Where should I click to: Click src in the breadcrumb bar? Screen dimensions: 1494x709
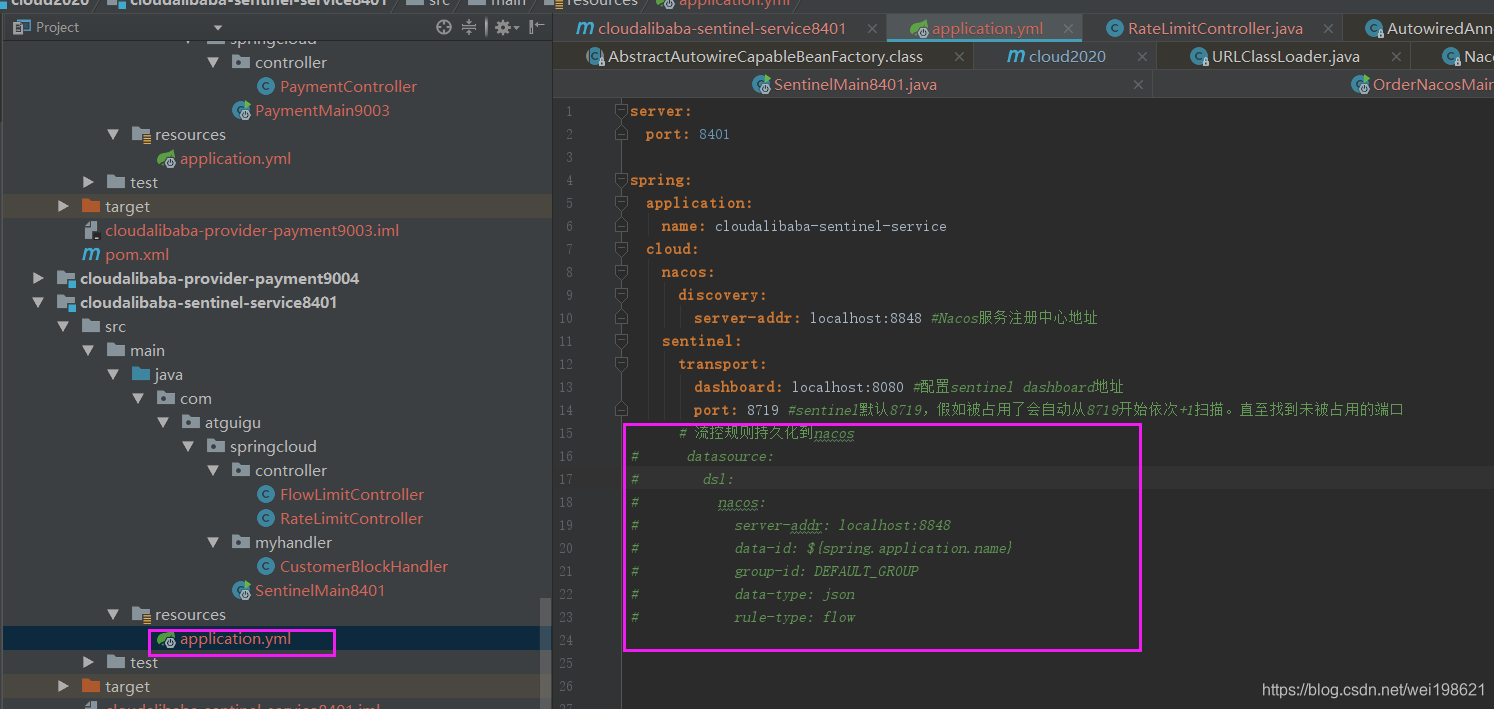coord(439,3)
